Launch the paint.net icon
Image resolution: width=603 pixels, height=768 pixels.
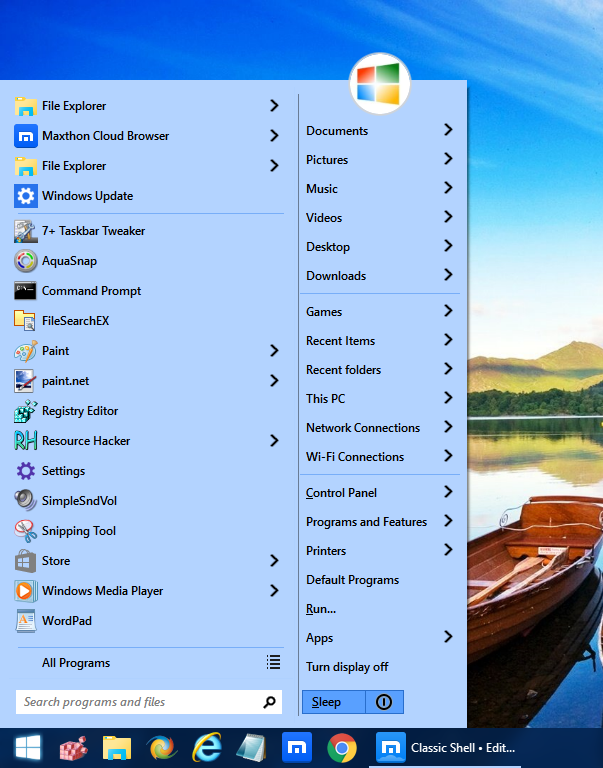coord(24,381)
